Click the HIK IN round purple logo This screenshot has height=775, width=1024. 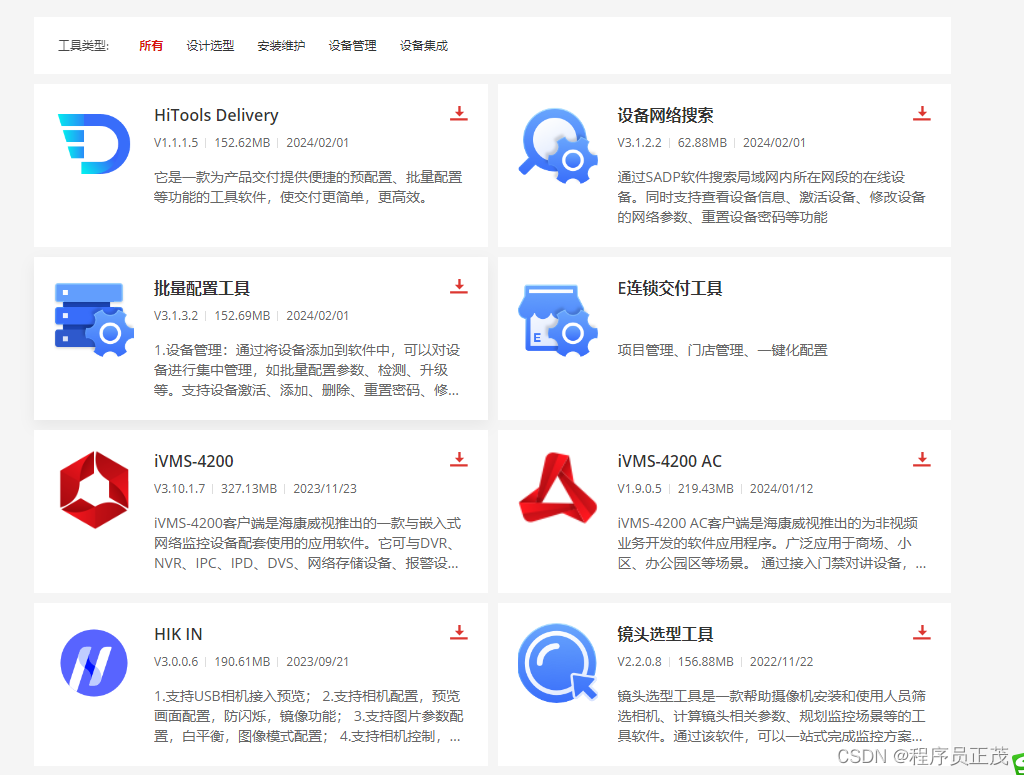(94, 663)
